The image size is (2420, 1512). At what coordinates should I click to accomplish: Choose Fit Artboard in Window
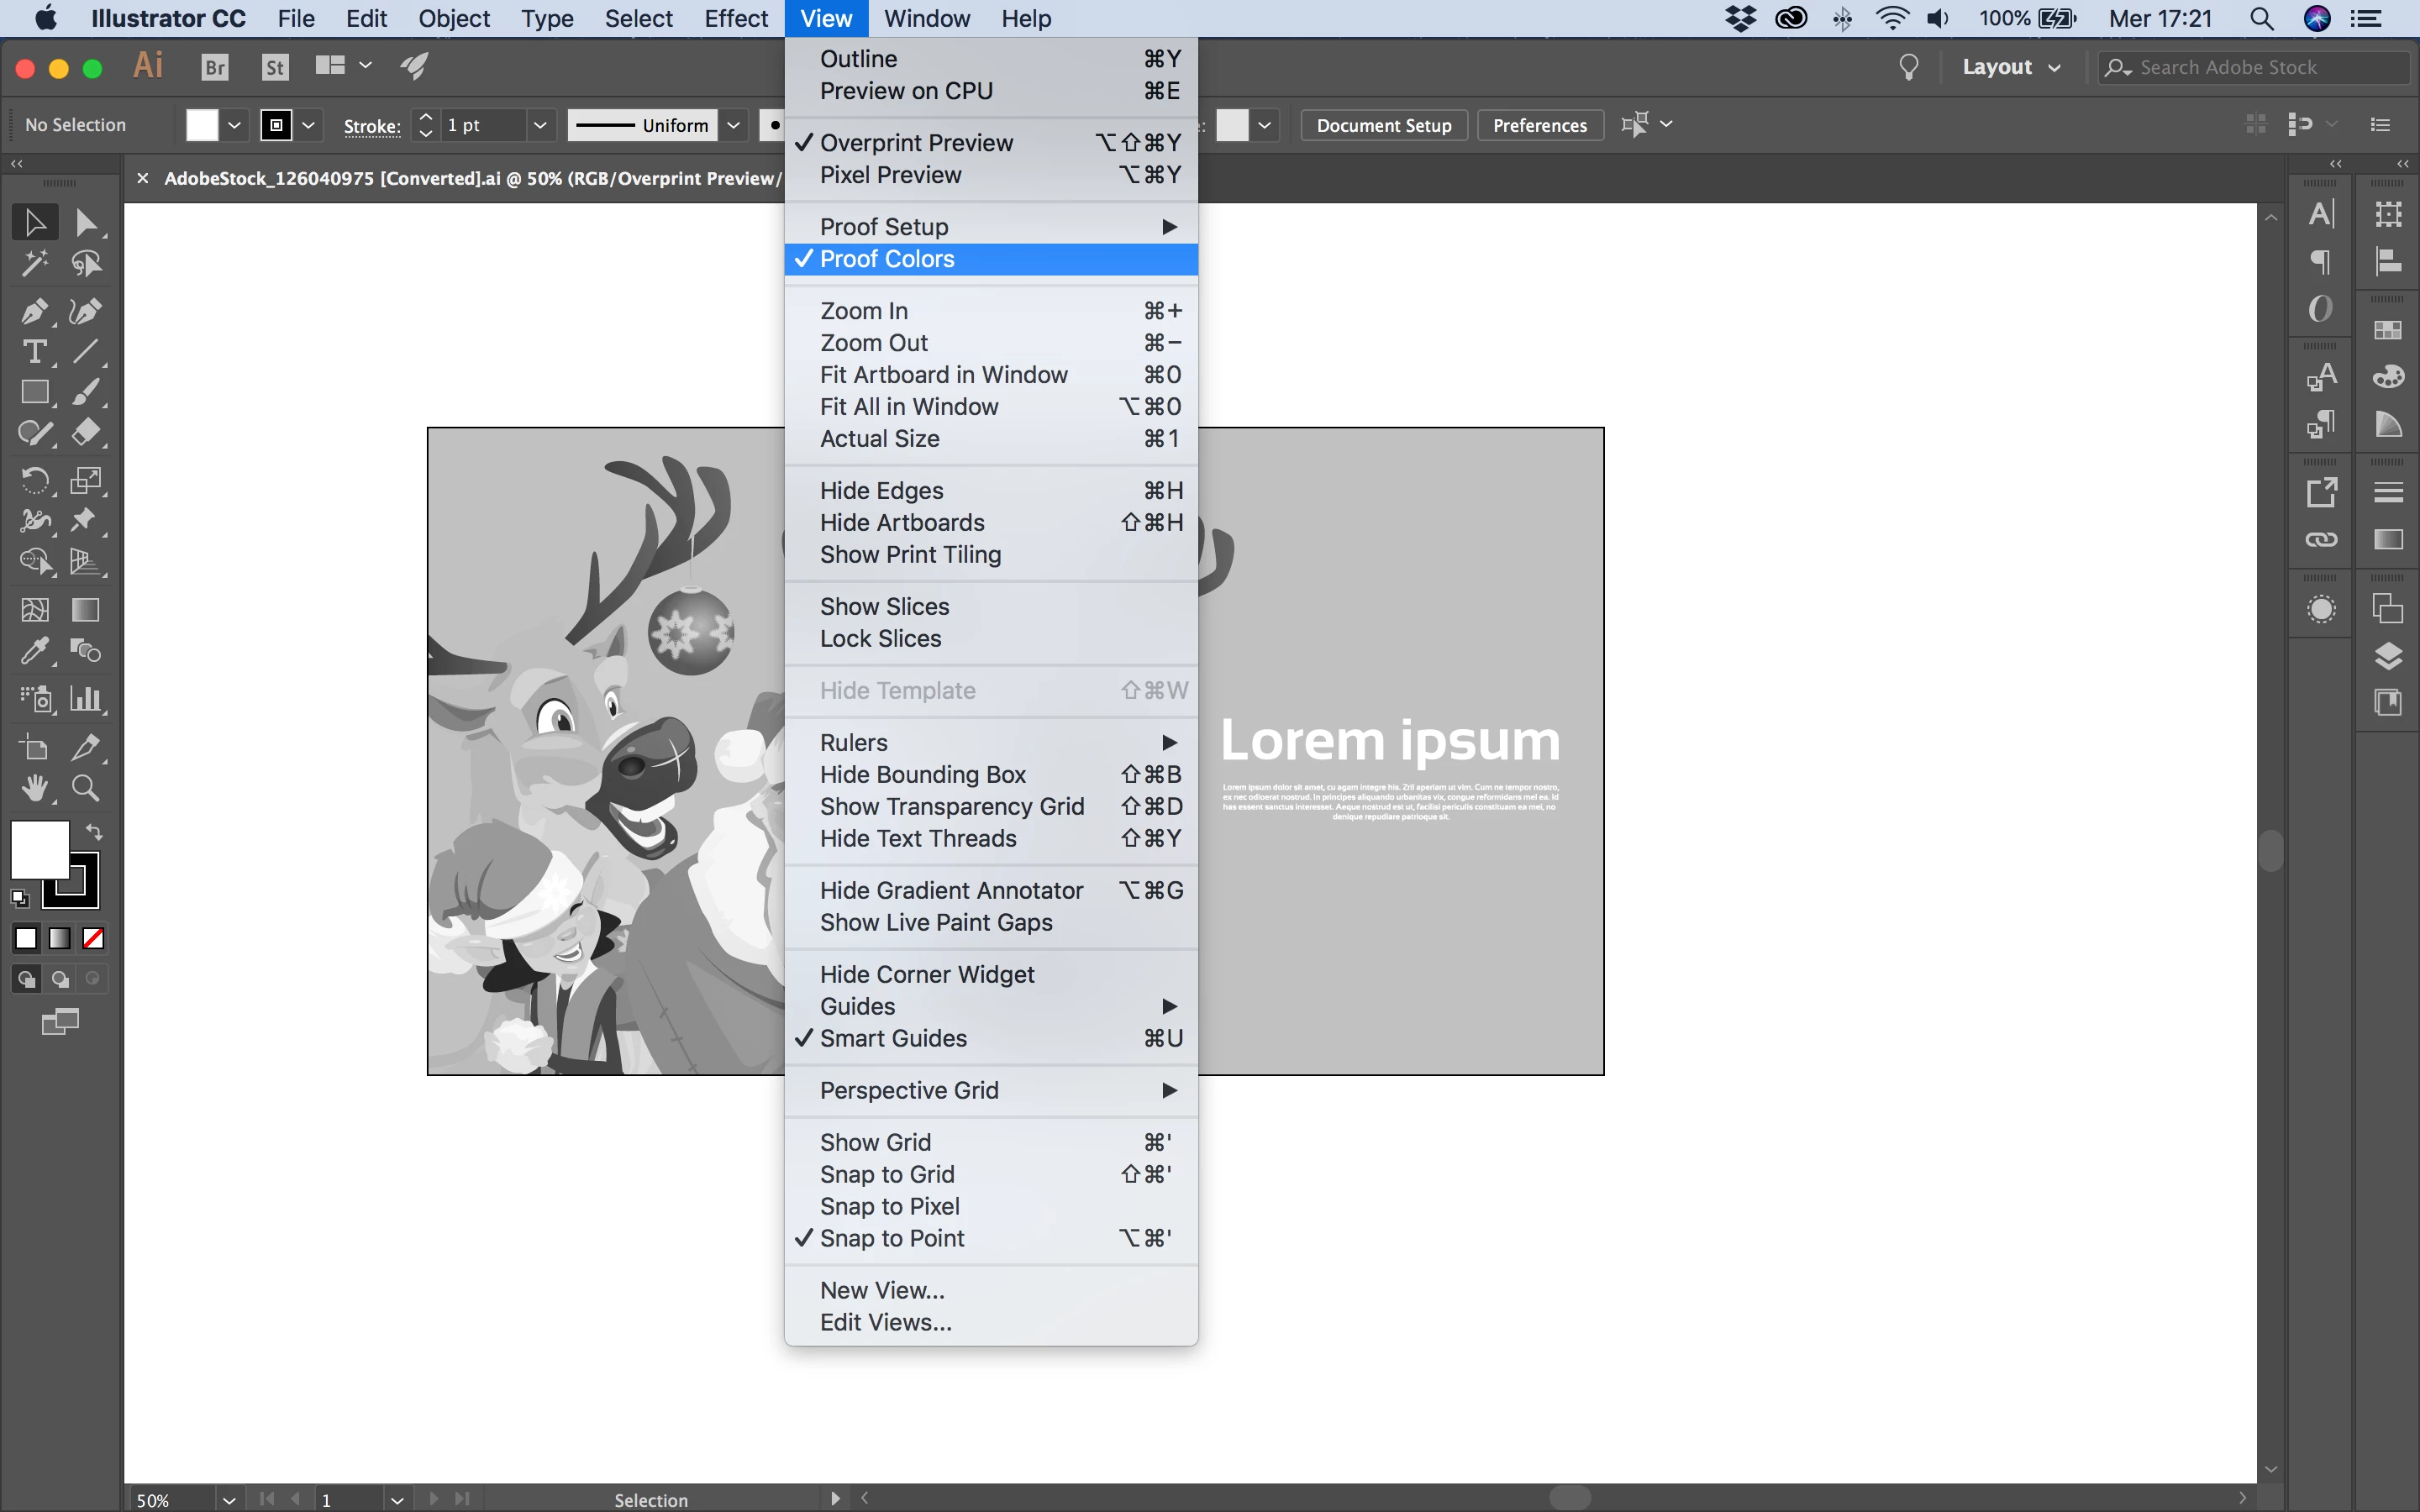(x=943, y=375)
